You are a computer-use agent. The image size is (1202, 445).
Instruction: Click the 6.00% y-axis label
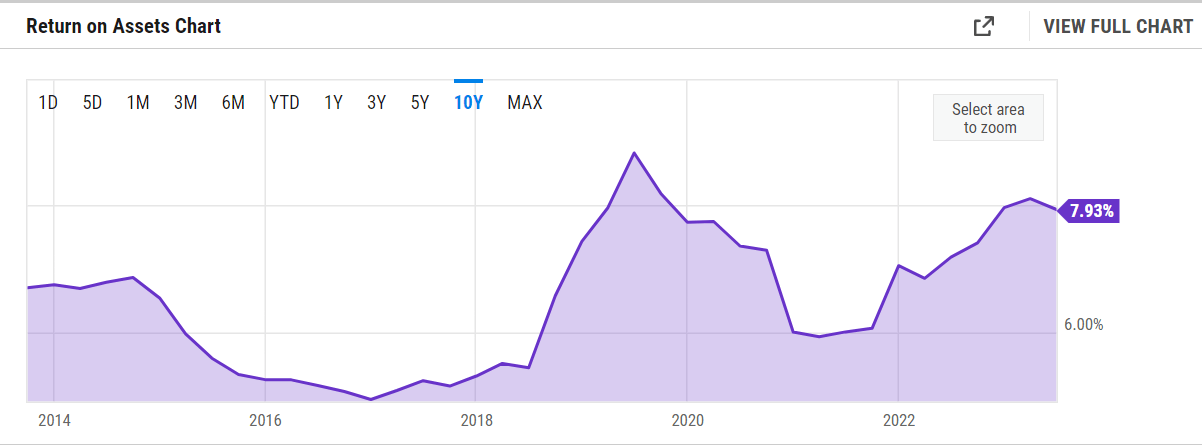click(x=1083, y=324)
